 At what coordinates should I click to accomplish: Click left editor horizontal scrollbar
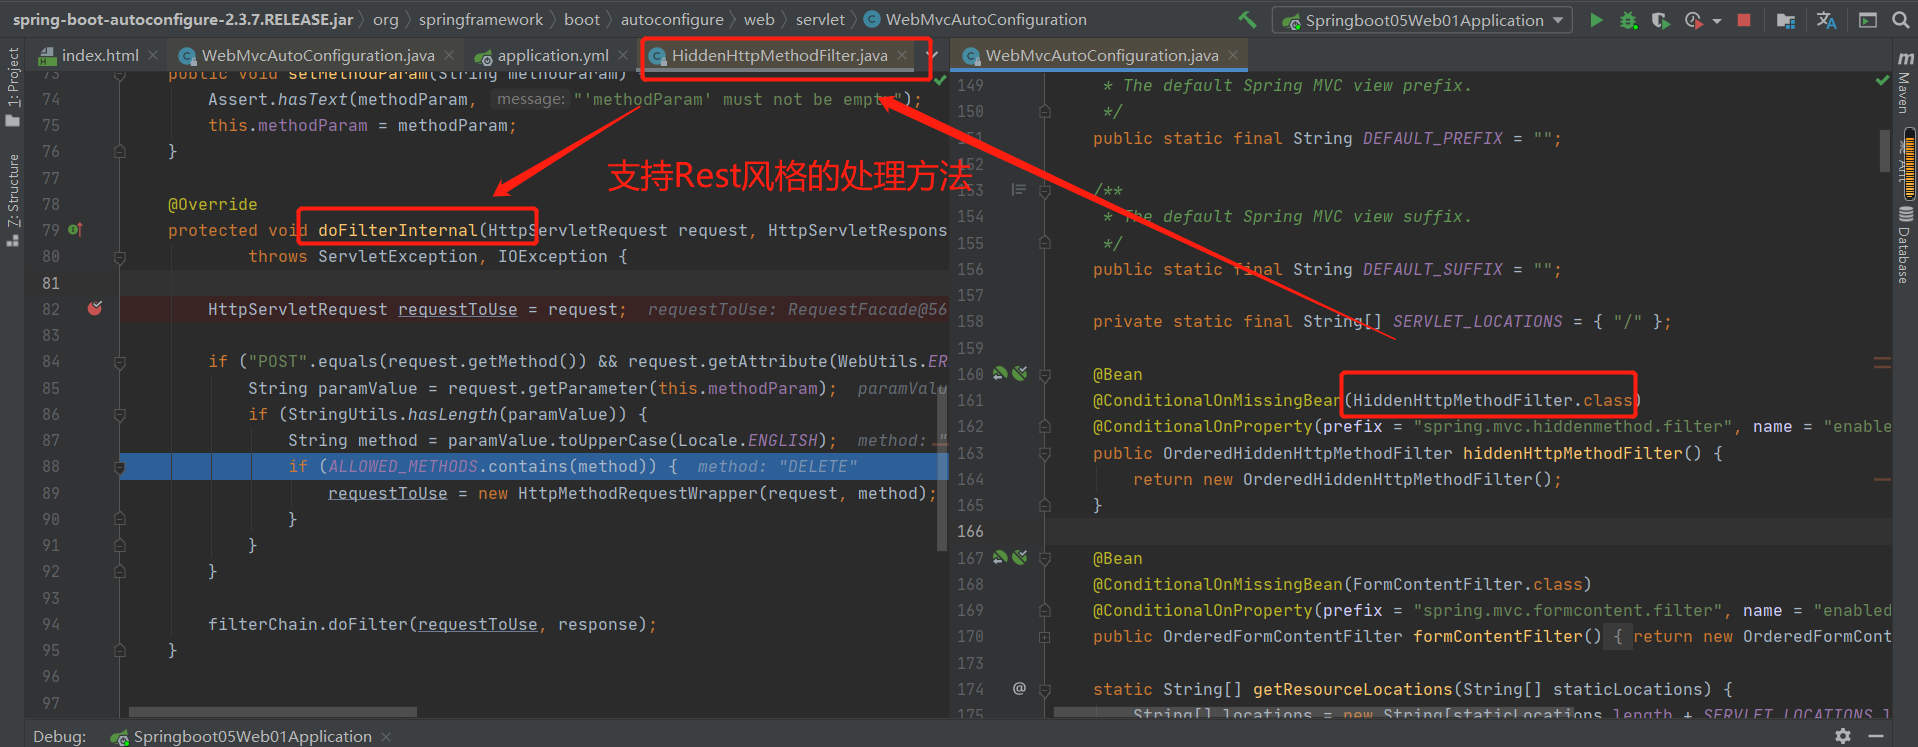tap(273, 712)
